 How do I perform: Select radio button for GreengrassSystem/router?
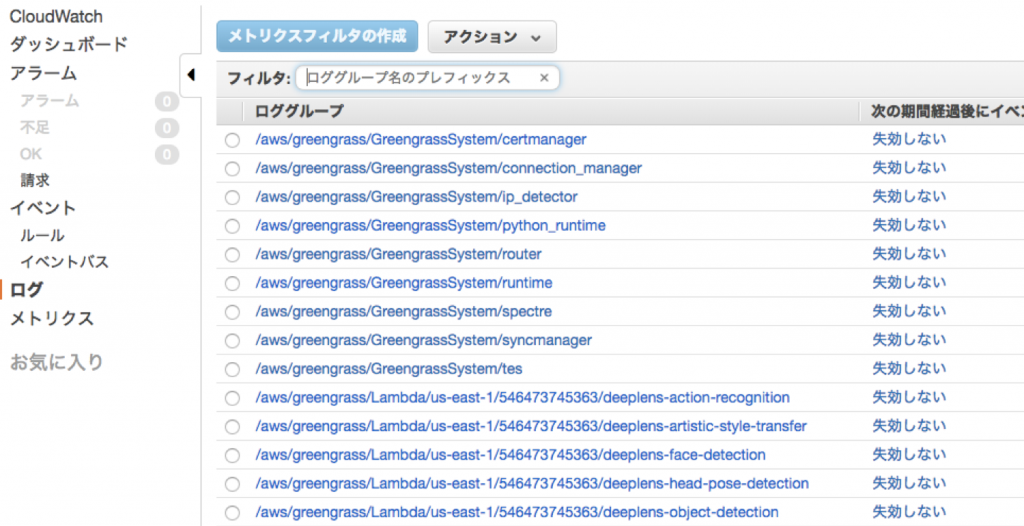(x=232, y=255)
